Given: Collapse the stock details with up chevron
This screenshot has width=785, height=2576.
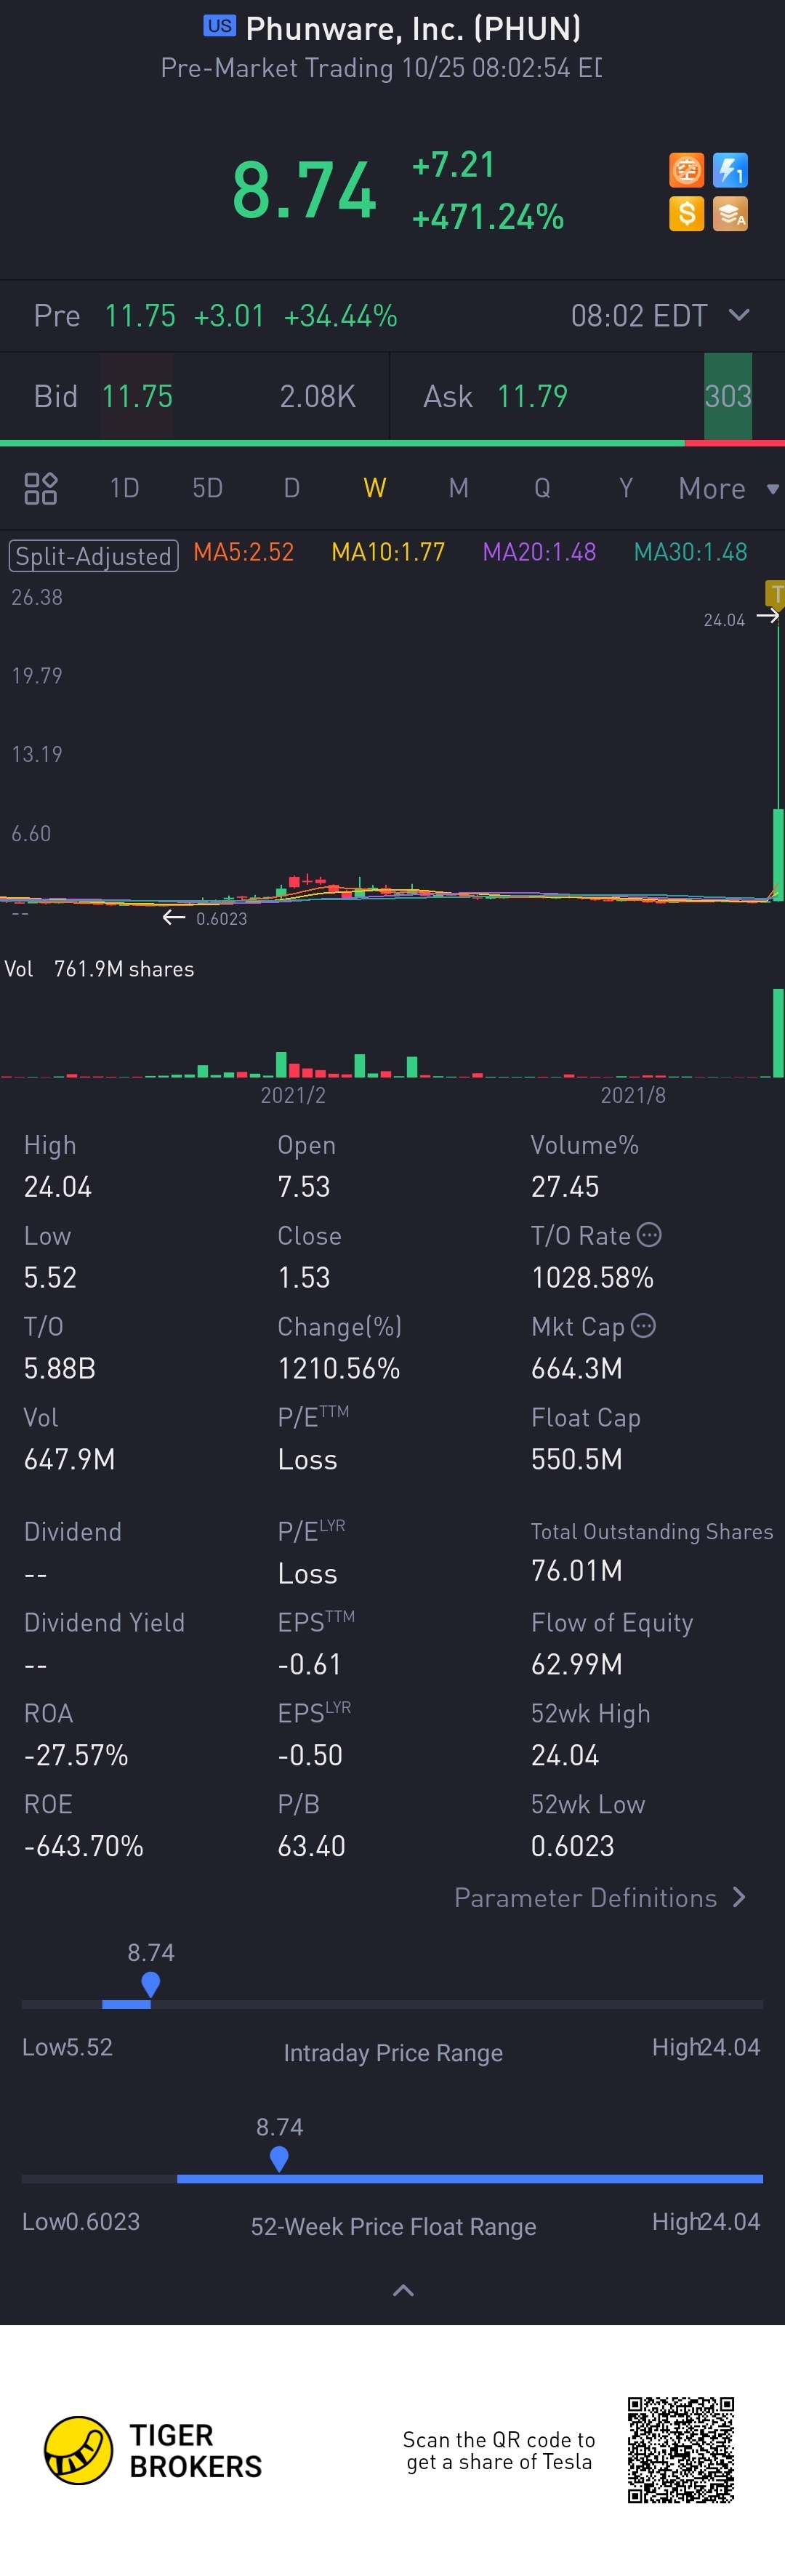Looking at the screenshot, I should point(403,2290).
